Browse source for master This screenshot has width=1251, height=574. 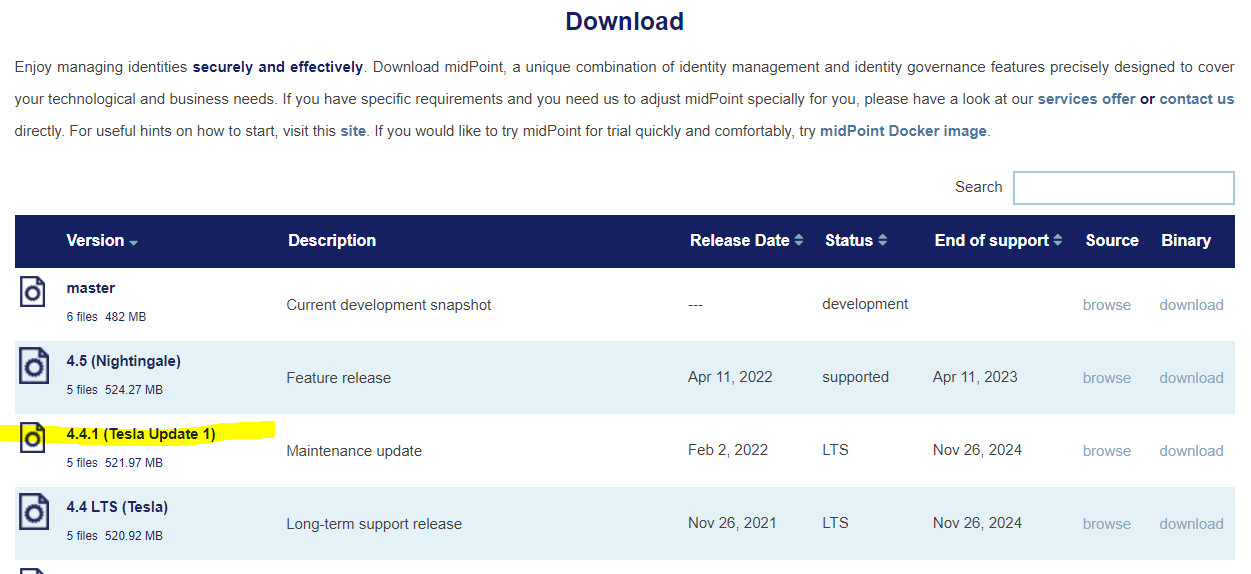1107,305
